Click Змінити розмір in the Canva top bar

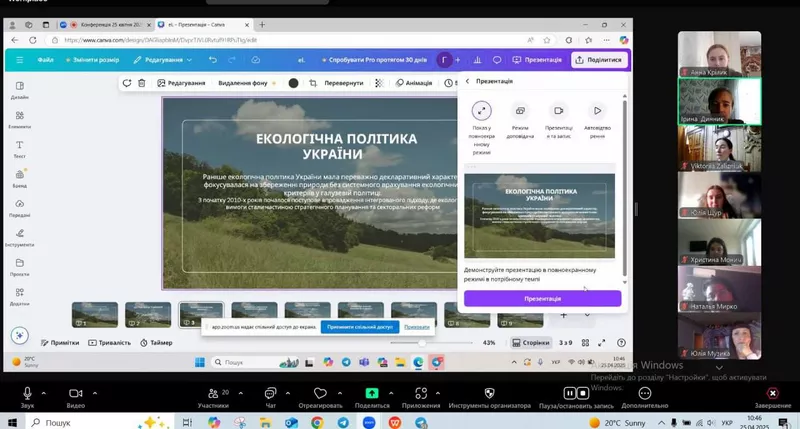point(92,60)
